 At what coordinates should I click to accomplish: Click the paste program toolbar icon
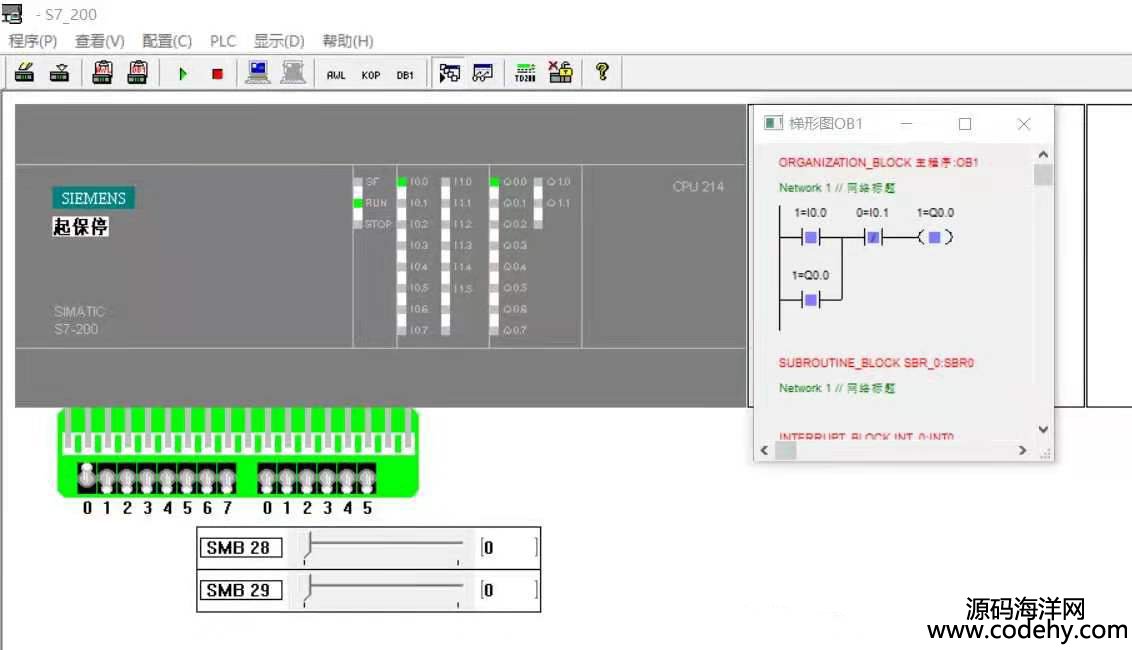point(59,73)
